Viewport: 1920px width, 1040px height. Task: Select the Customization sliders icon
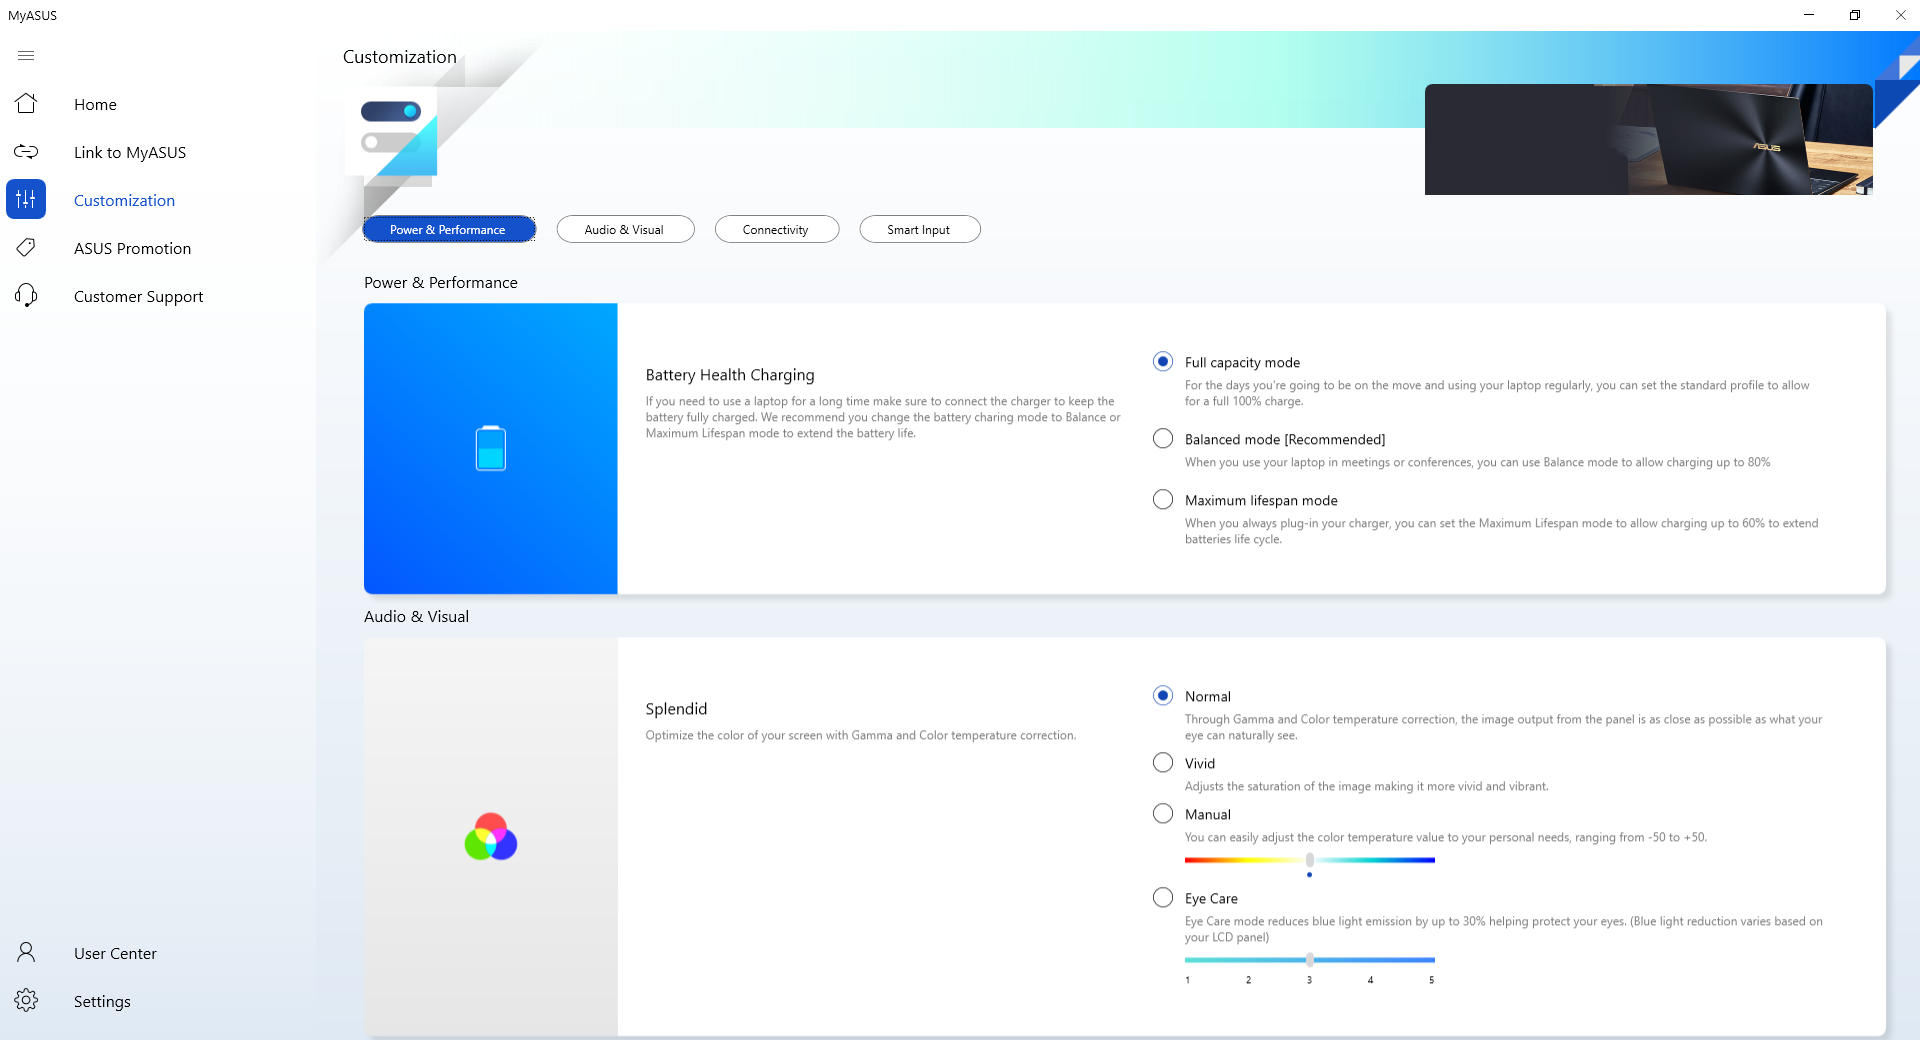[x=26, y=200]
